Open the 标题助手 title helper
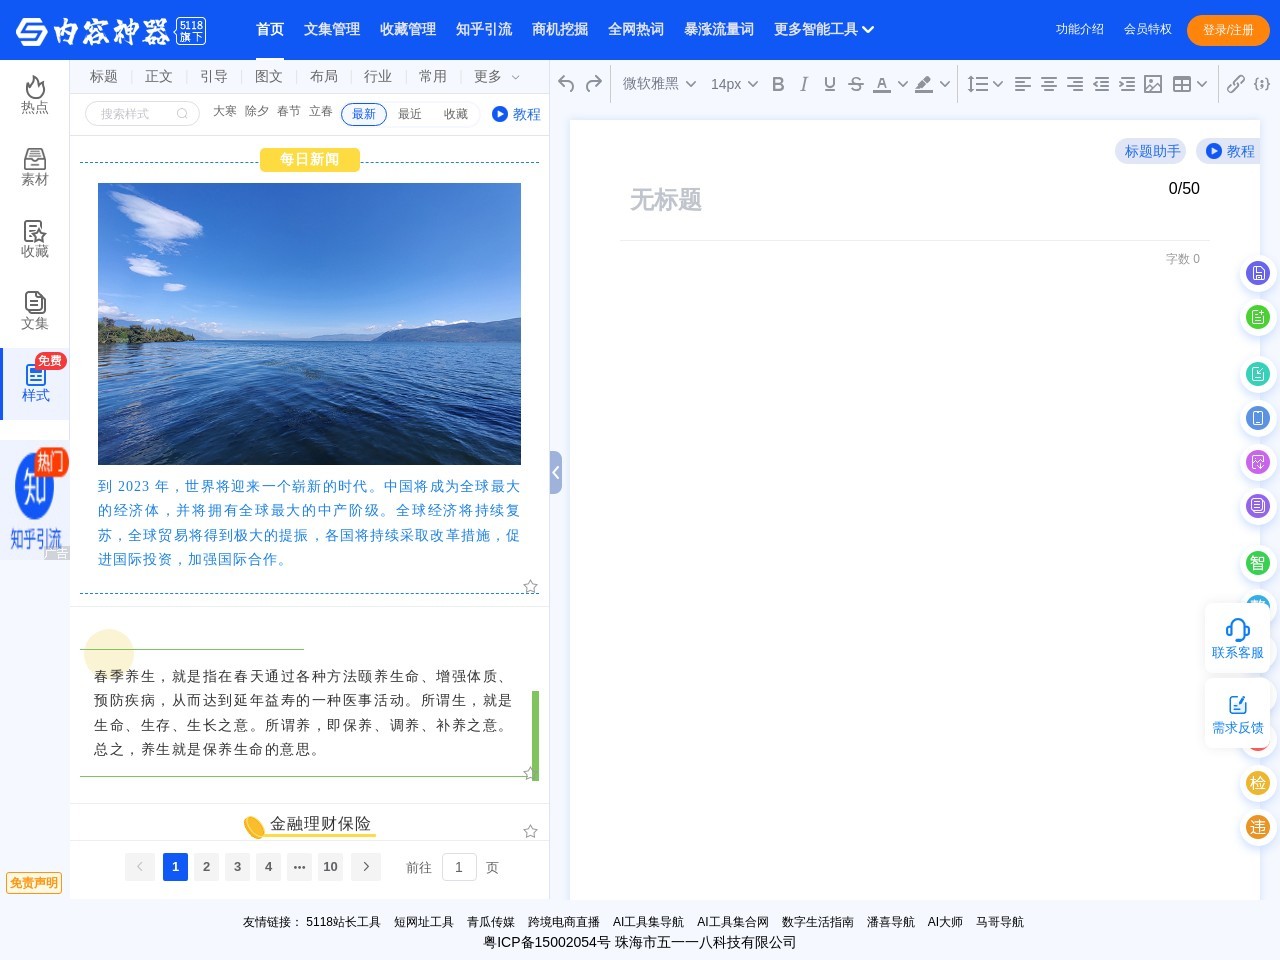The height and width of the screenshot is (960, 1280). pyautogui.click(x=1150, y=151)
